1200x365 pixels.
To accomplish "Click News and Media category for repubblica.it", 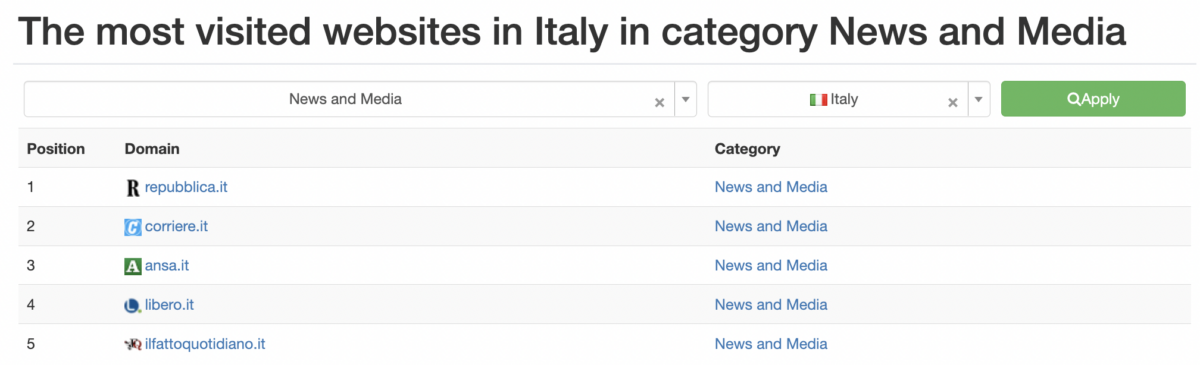I will [771, 187].
